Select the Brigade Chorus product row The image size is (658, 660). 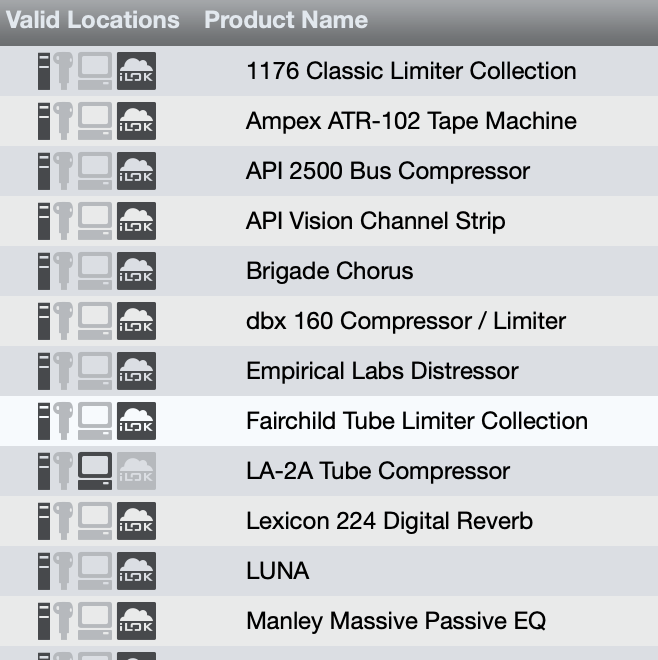[x=329, y=271]
